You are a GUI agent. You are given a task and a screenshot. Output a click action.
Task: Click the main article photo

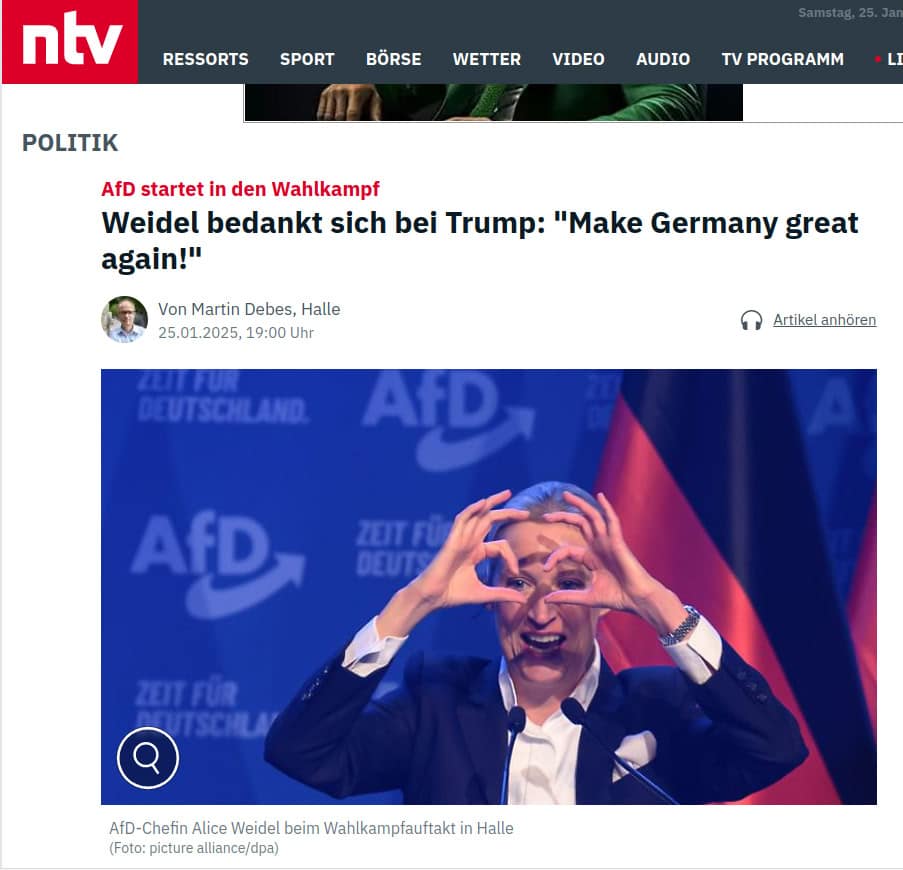click(489, 587)
